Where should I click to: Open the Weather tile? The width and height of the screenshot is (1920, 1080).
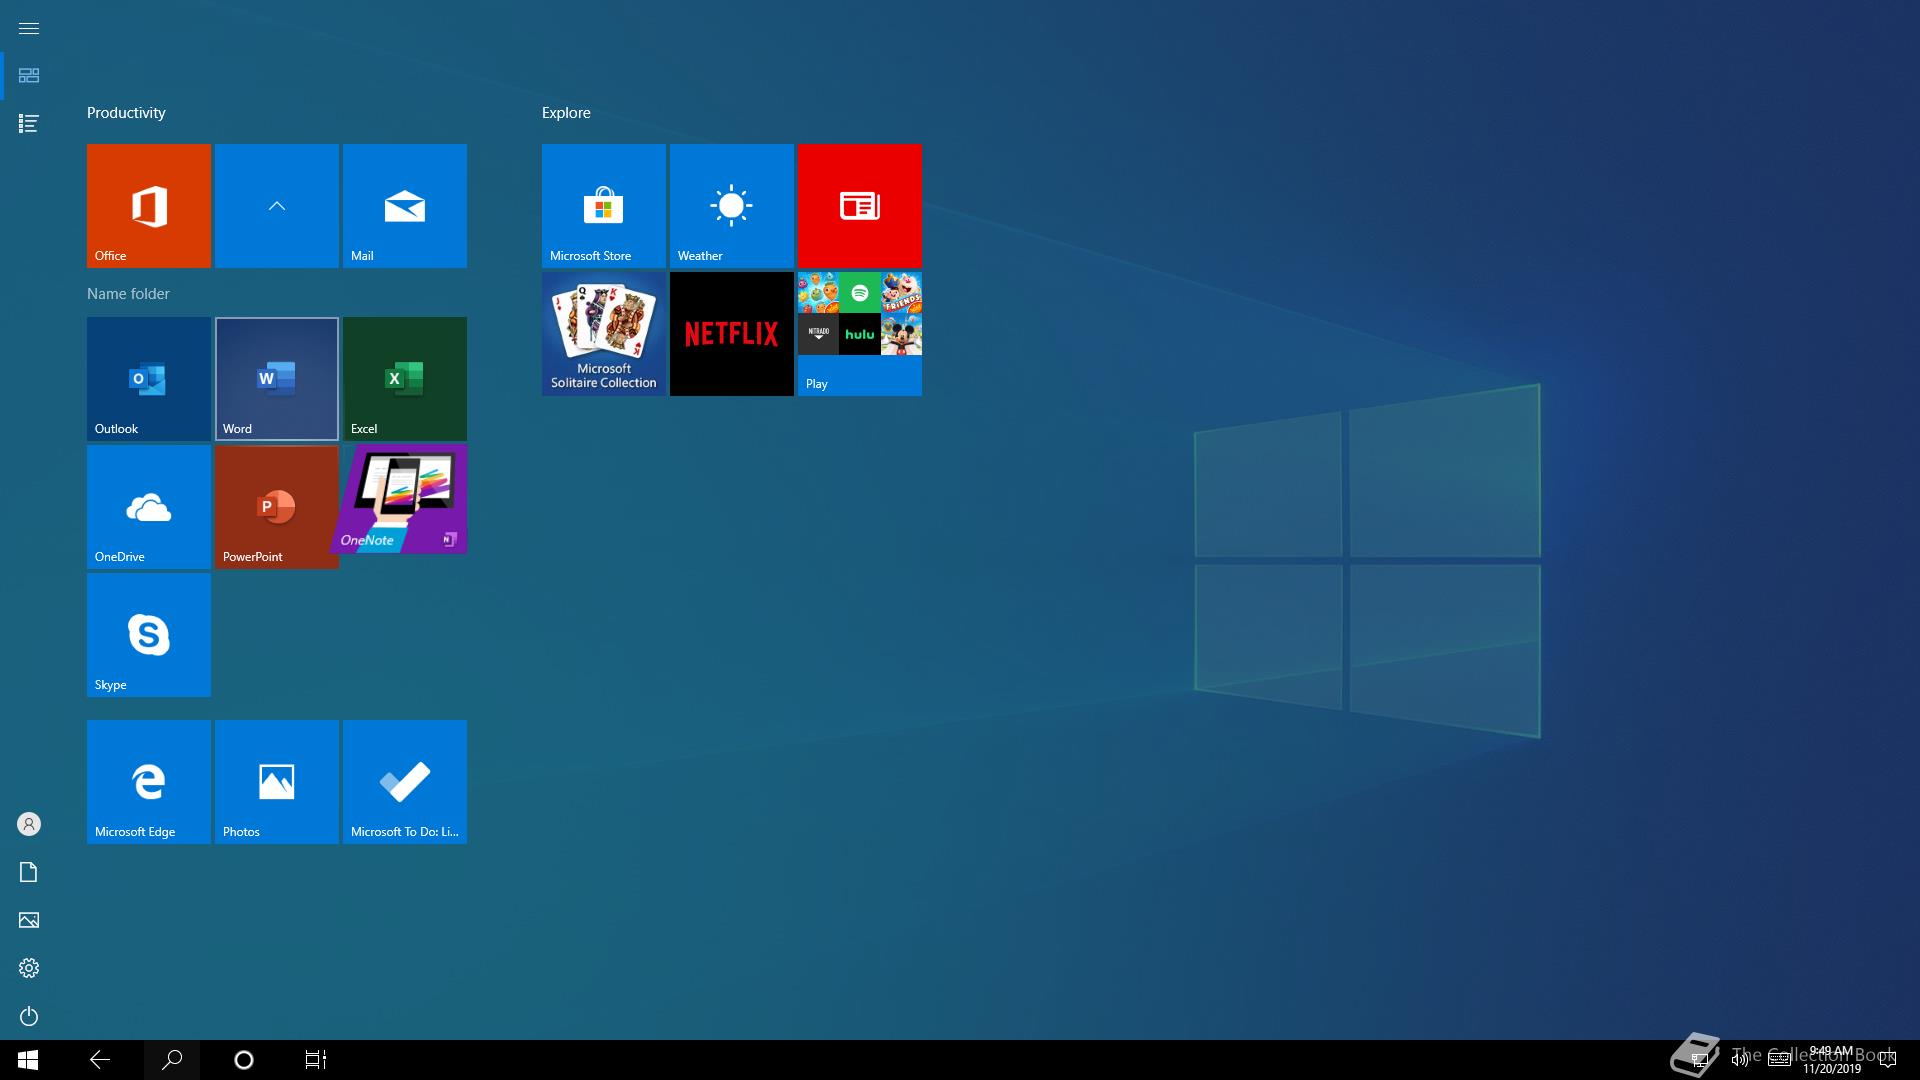point(732,206)
